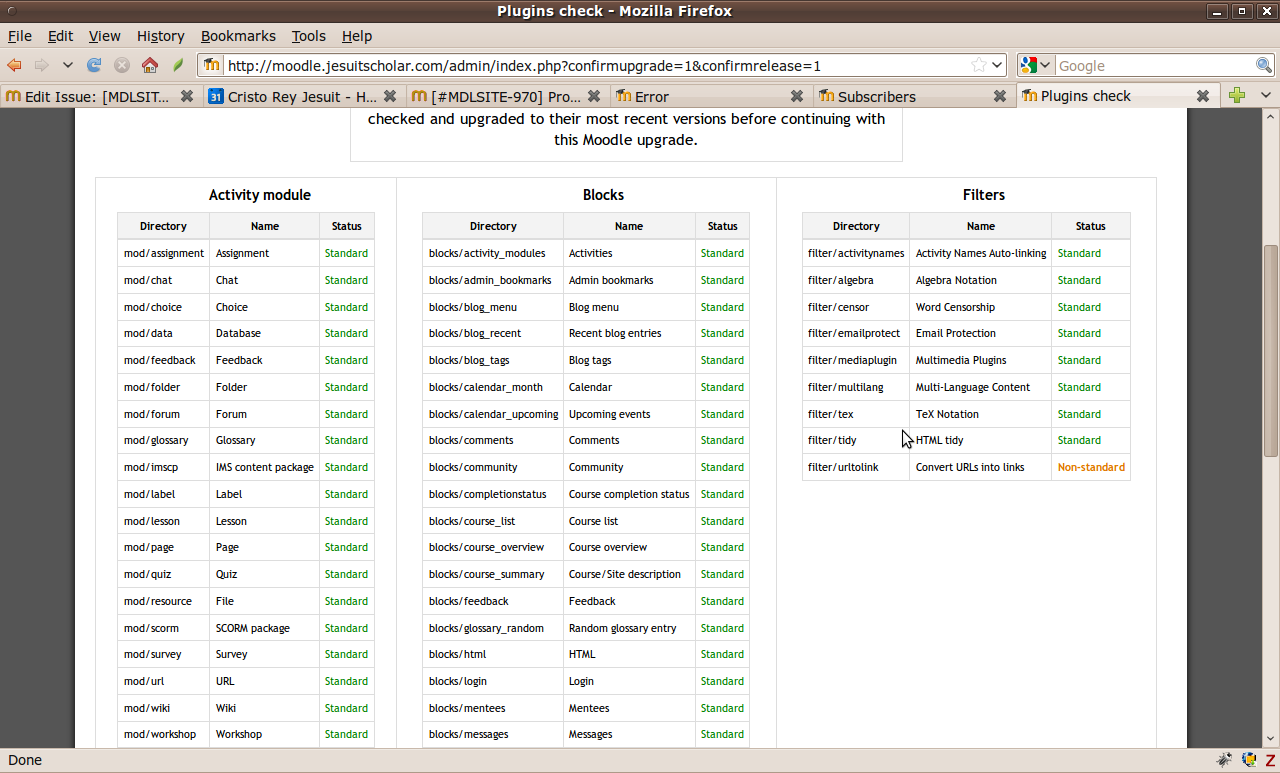Image resolution: width=1280 pixels, height=773 pixels.
Task: Click inside the Google search box
Action: point(1154,65)
